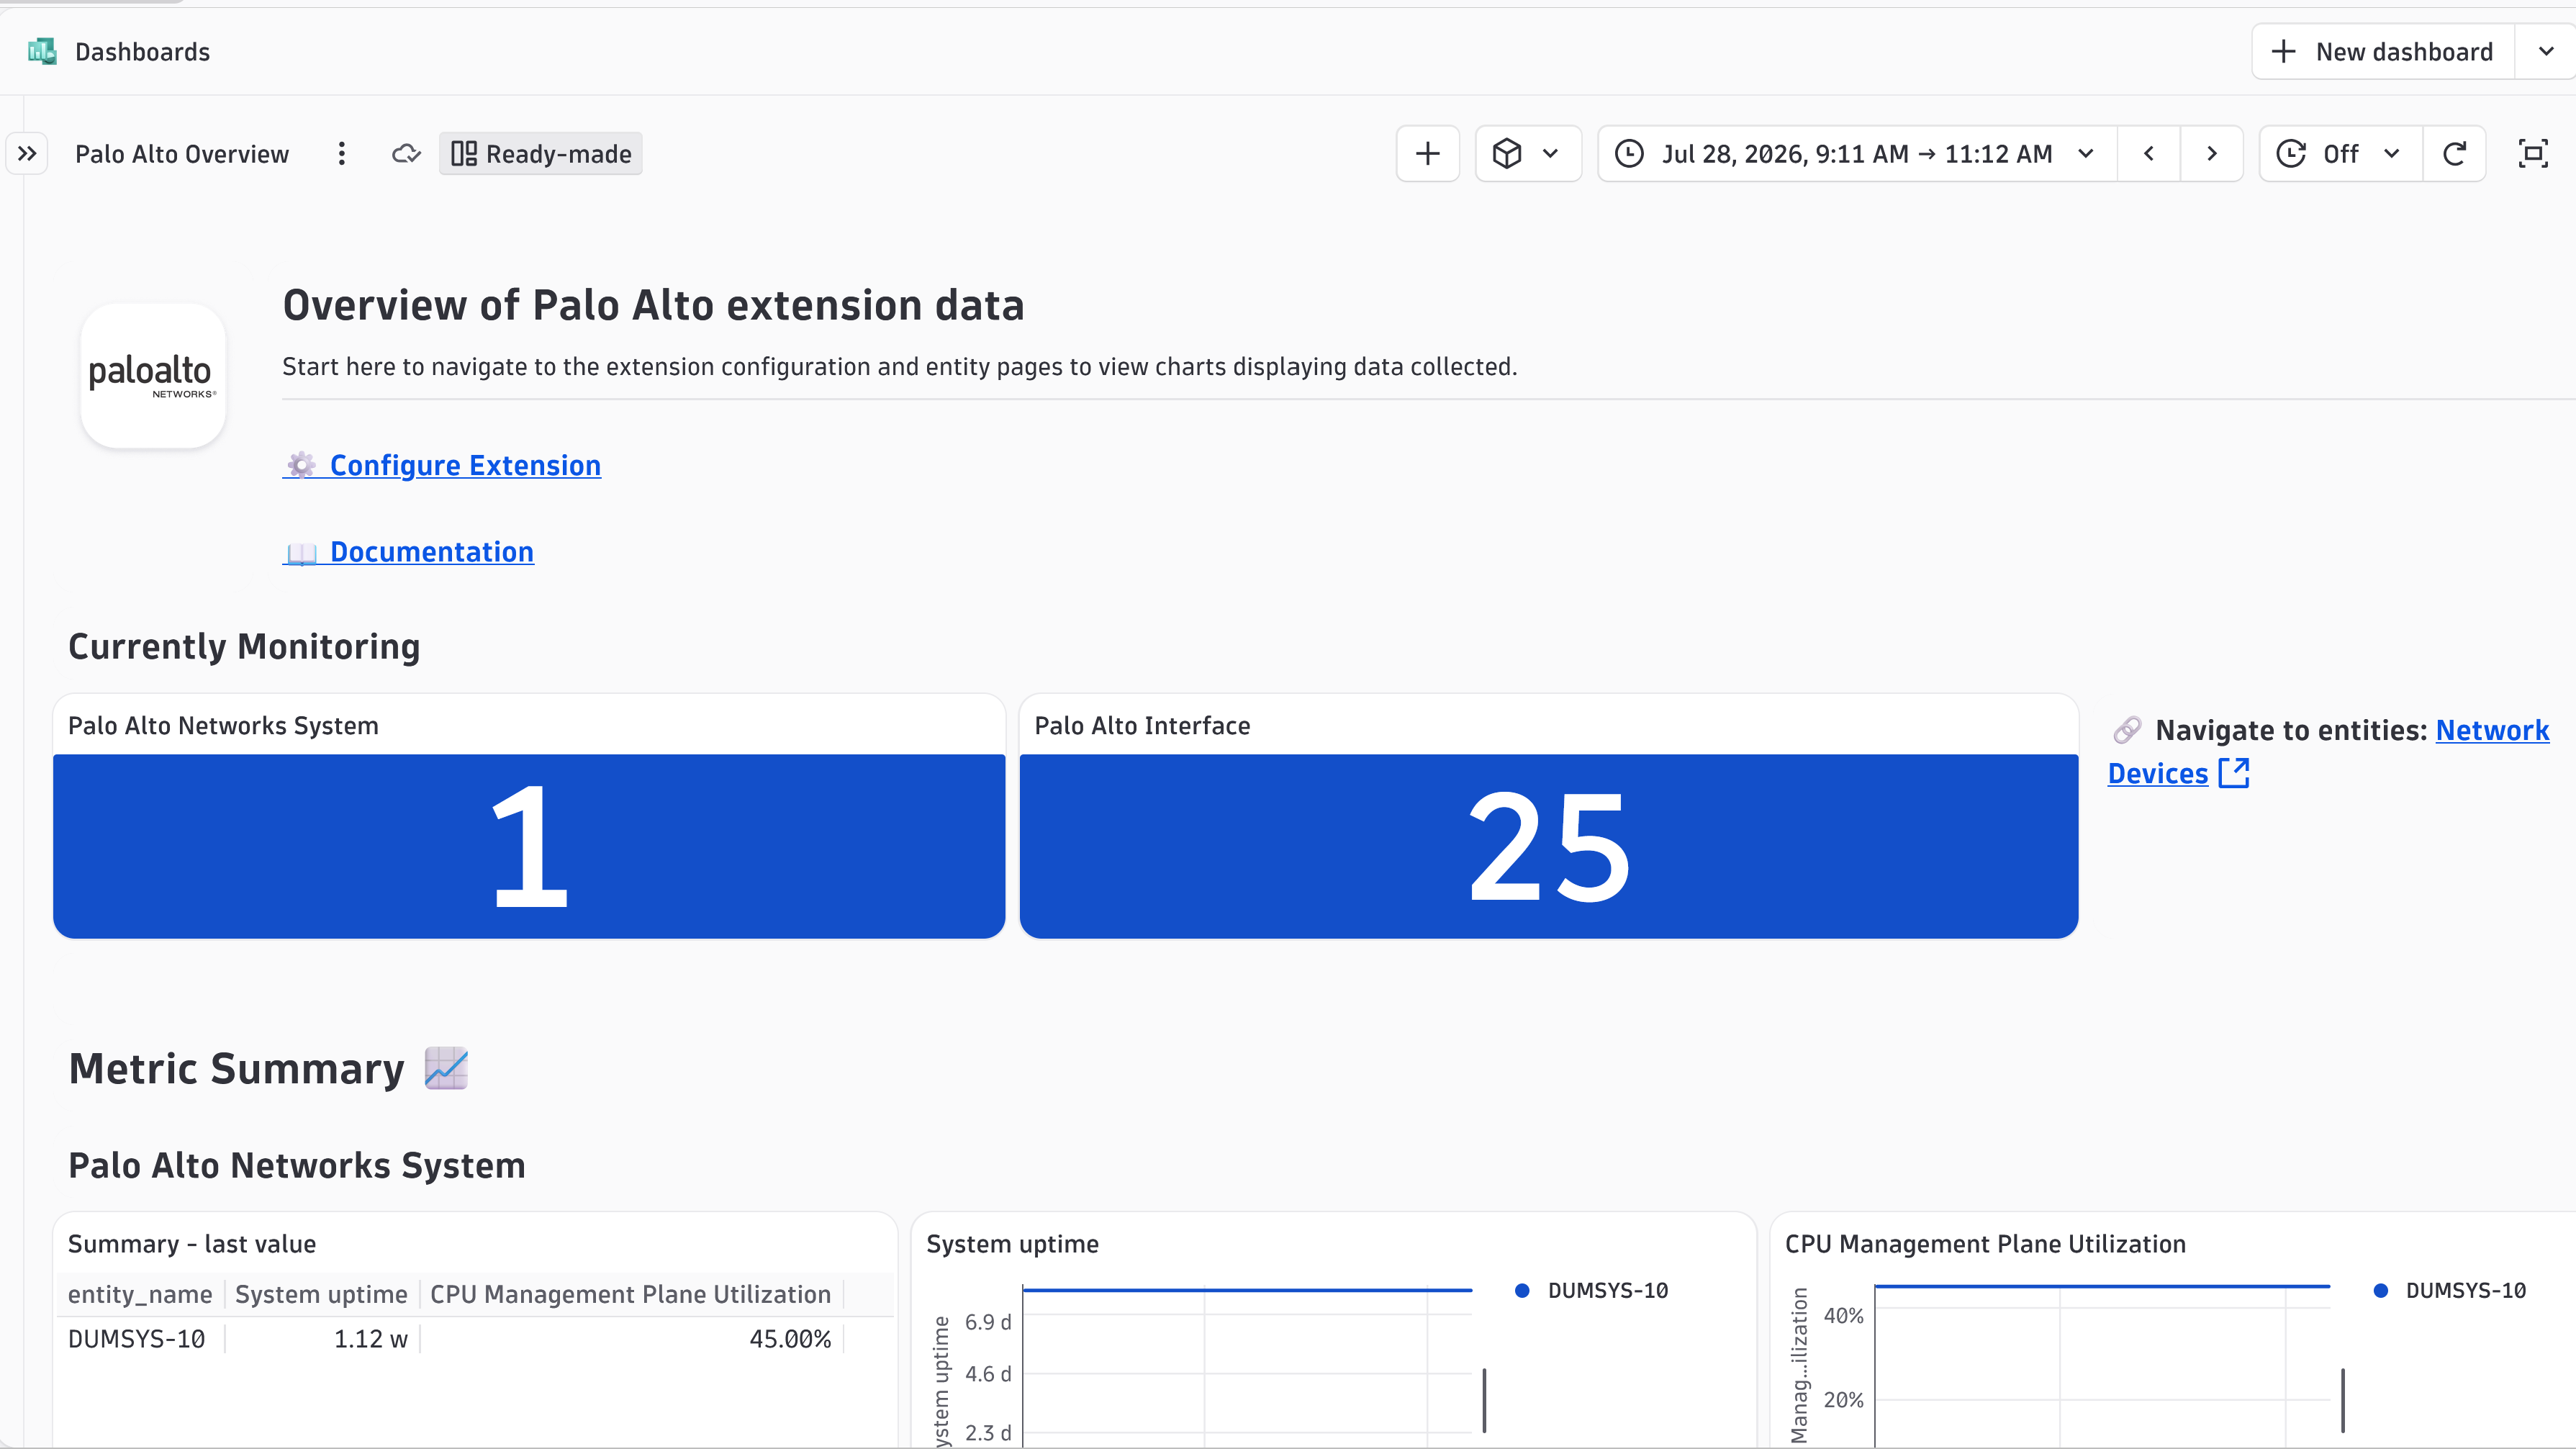Add a new tile with plus button
Viewport: 2576px width, 1449px height.
tap(1428, 154)
